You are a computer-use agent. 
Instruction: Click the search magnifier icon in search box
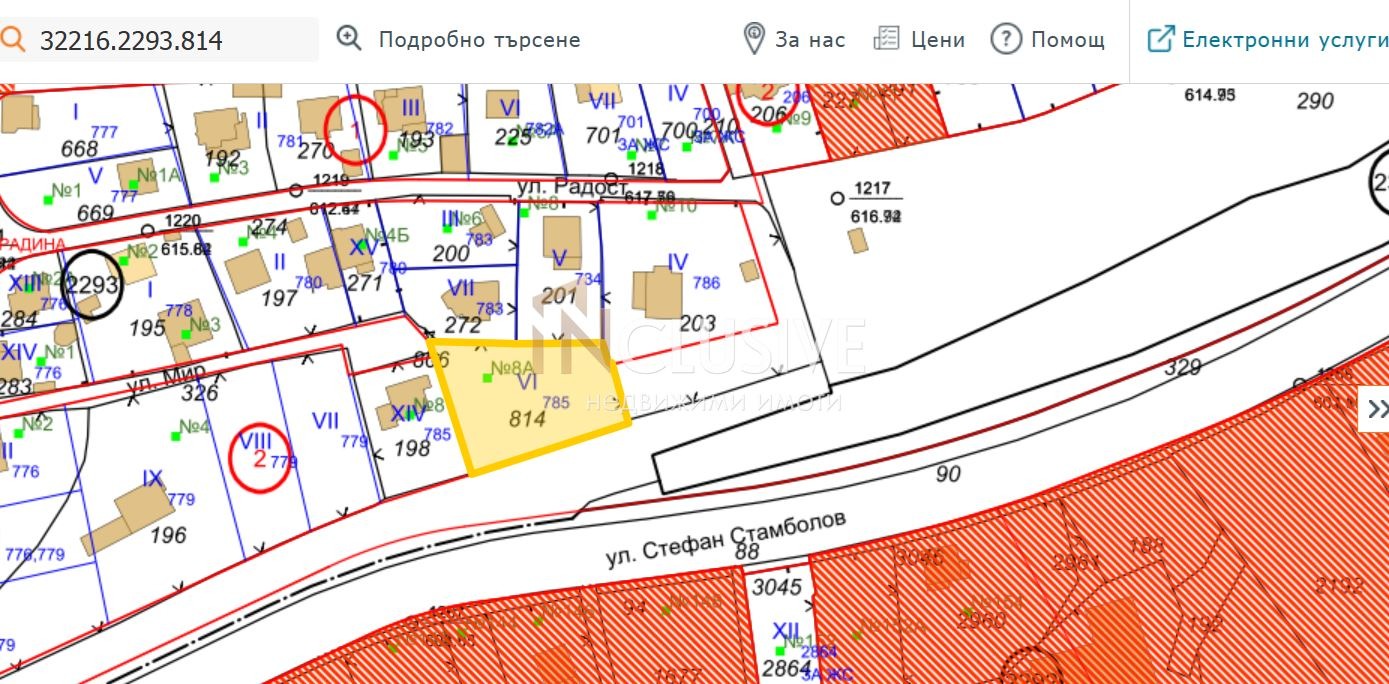[x=12, y=39]
